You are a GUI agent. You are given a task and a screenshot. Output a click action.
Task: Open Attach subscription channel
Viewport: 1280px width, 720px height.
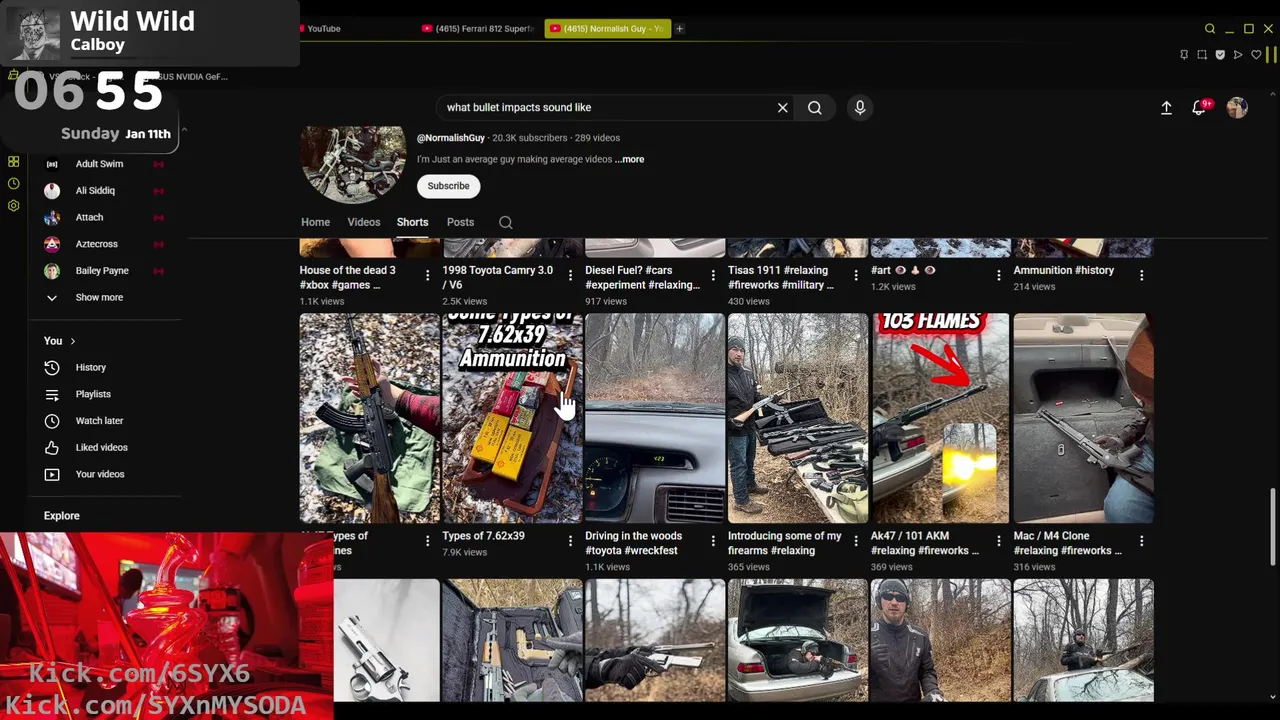89,217
